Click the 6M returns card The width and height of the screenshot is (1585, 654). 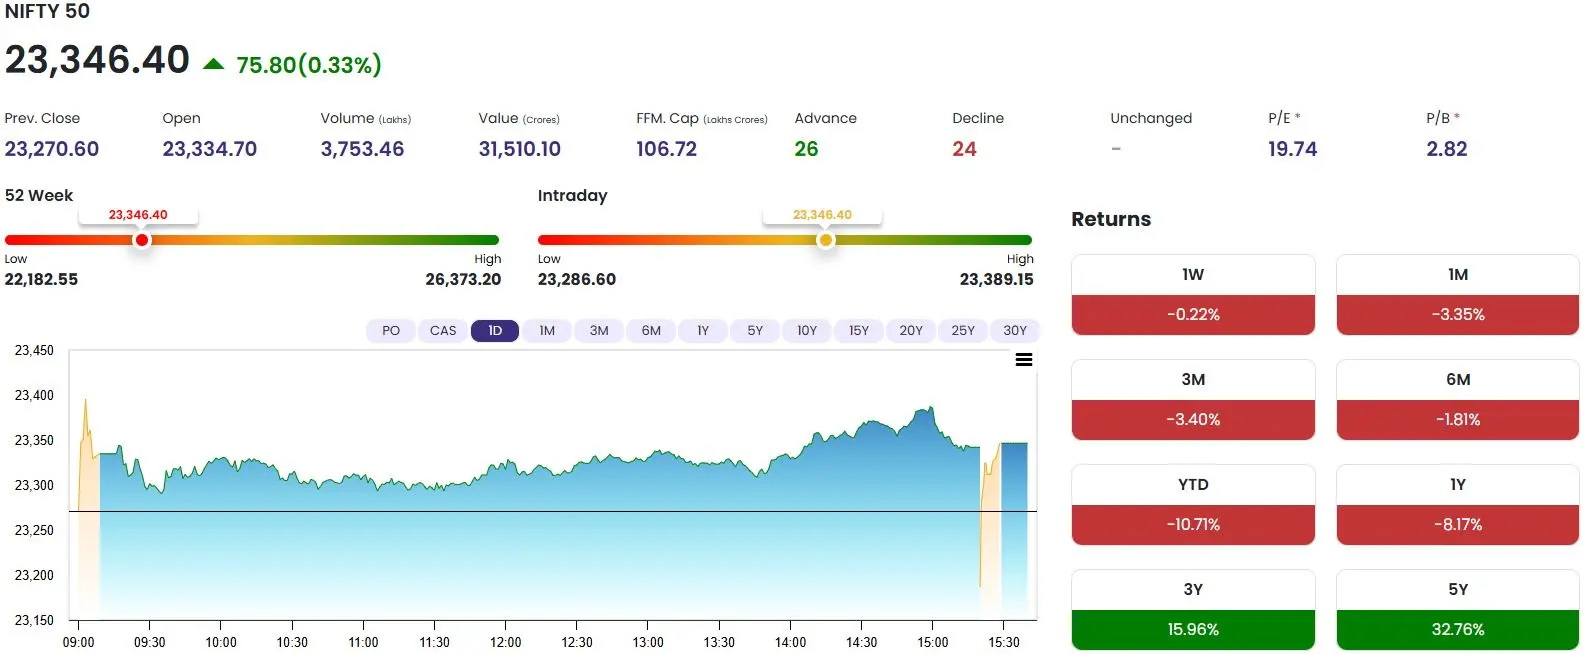coord(1458,400)
